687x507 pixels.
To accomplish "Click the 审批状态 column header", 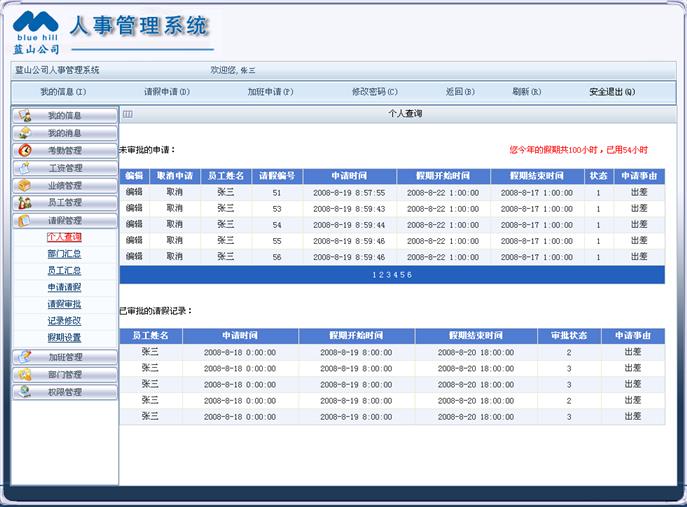I will (x=569, y=336).
